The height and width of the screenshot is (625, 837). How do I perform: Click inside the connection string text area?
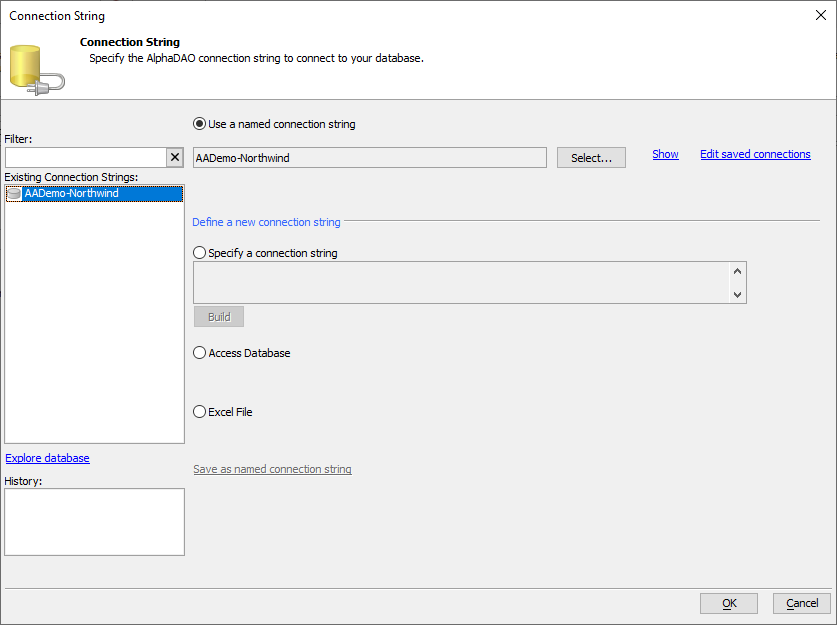[461, 282]
